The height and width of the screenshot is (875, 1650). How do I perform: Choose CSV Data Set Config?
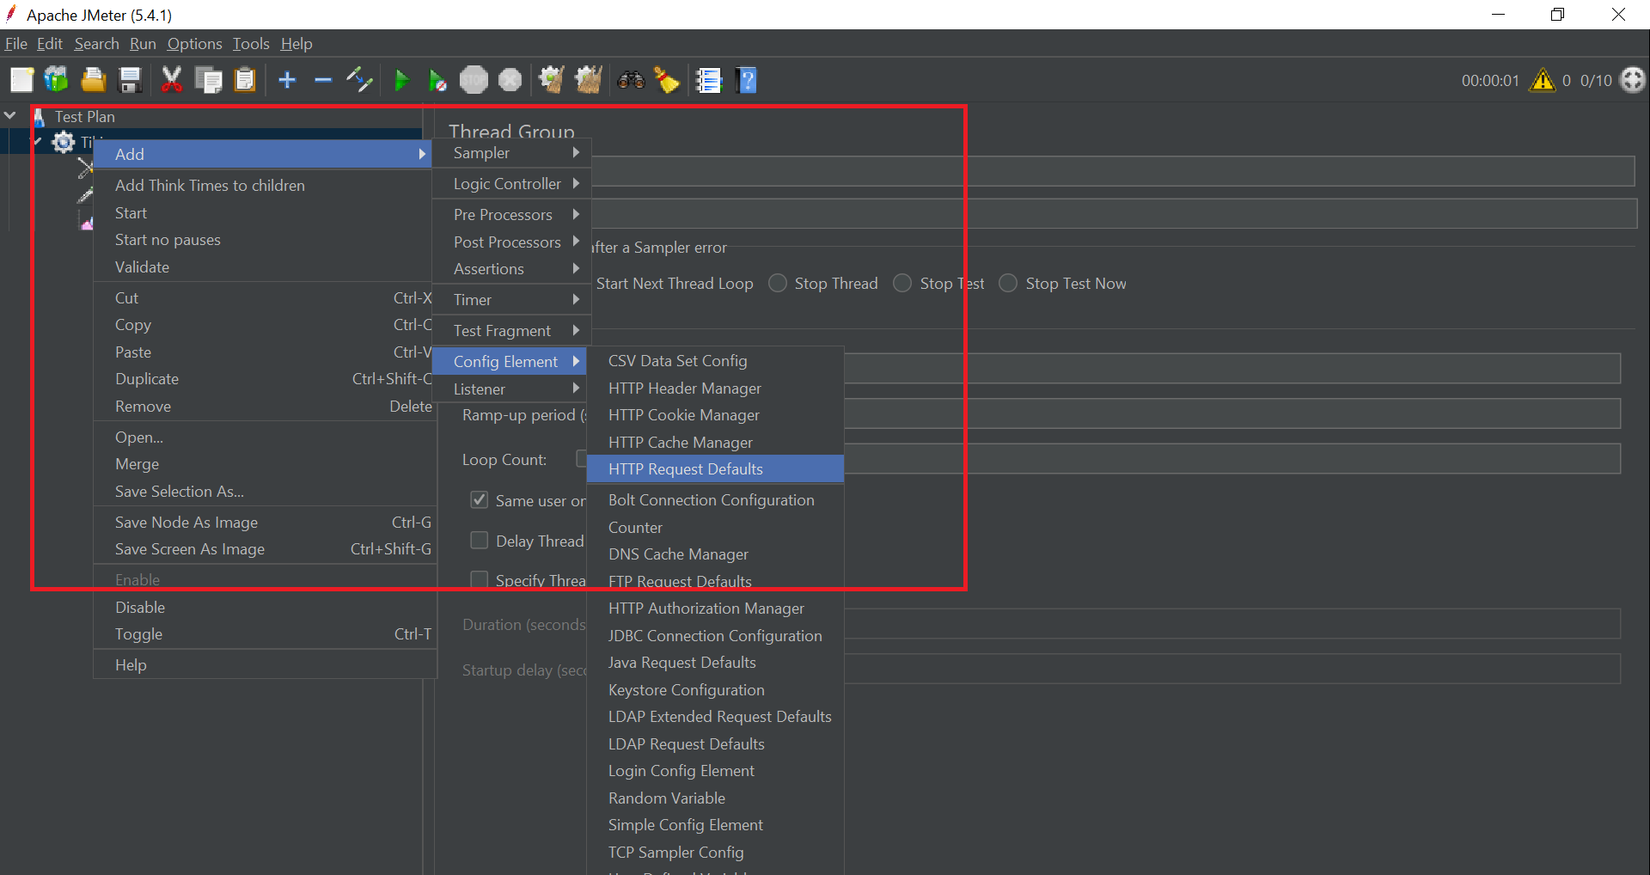(715, 361)
